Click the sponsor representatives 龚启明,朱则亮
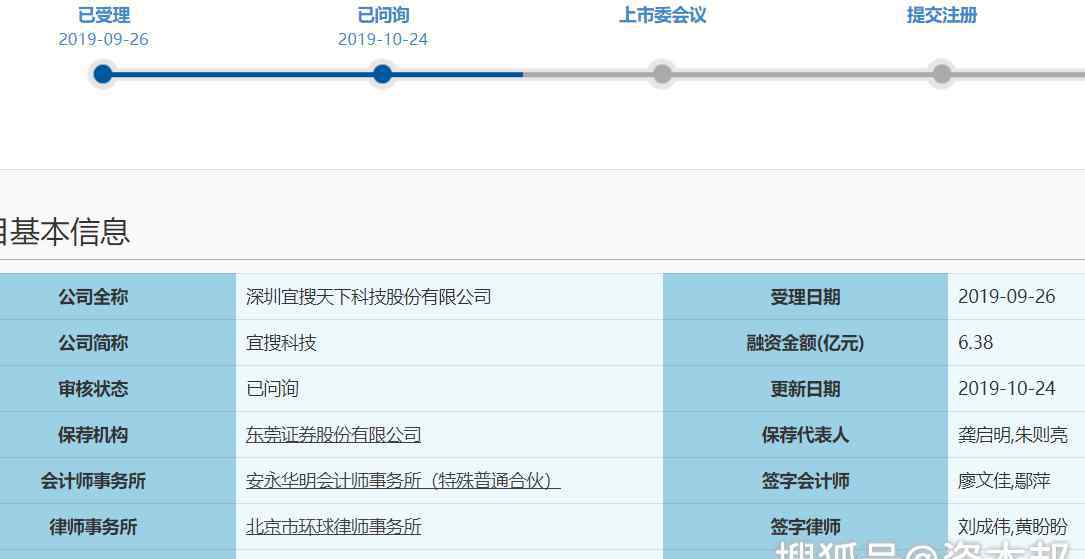This screenshot has width=1085, height=559. (x=1013, y=435)
